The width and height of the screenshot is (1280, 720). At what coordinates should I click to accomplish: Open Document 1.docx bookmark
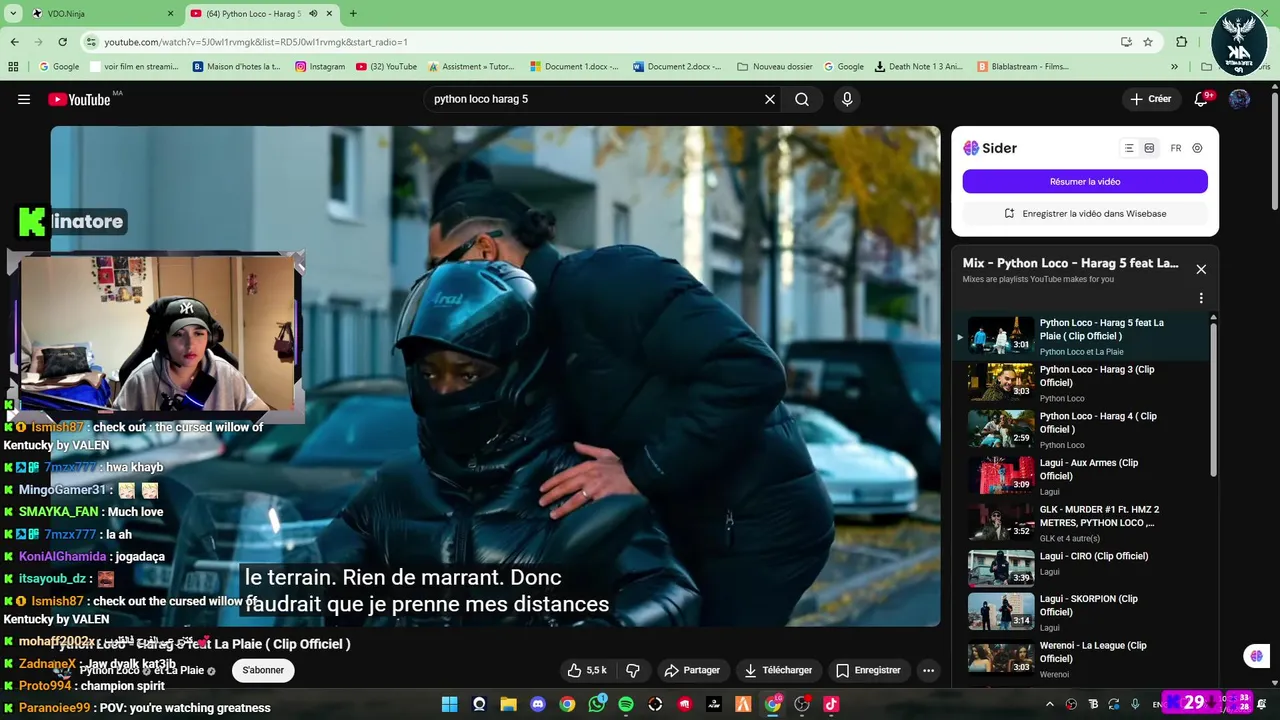click(x=575, y=67)
